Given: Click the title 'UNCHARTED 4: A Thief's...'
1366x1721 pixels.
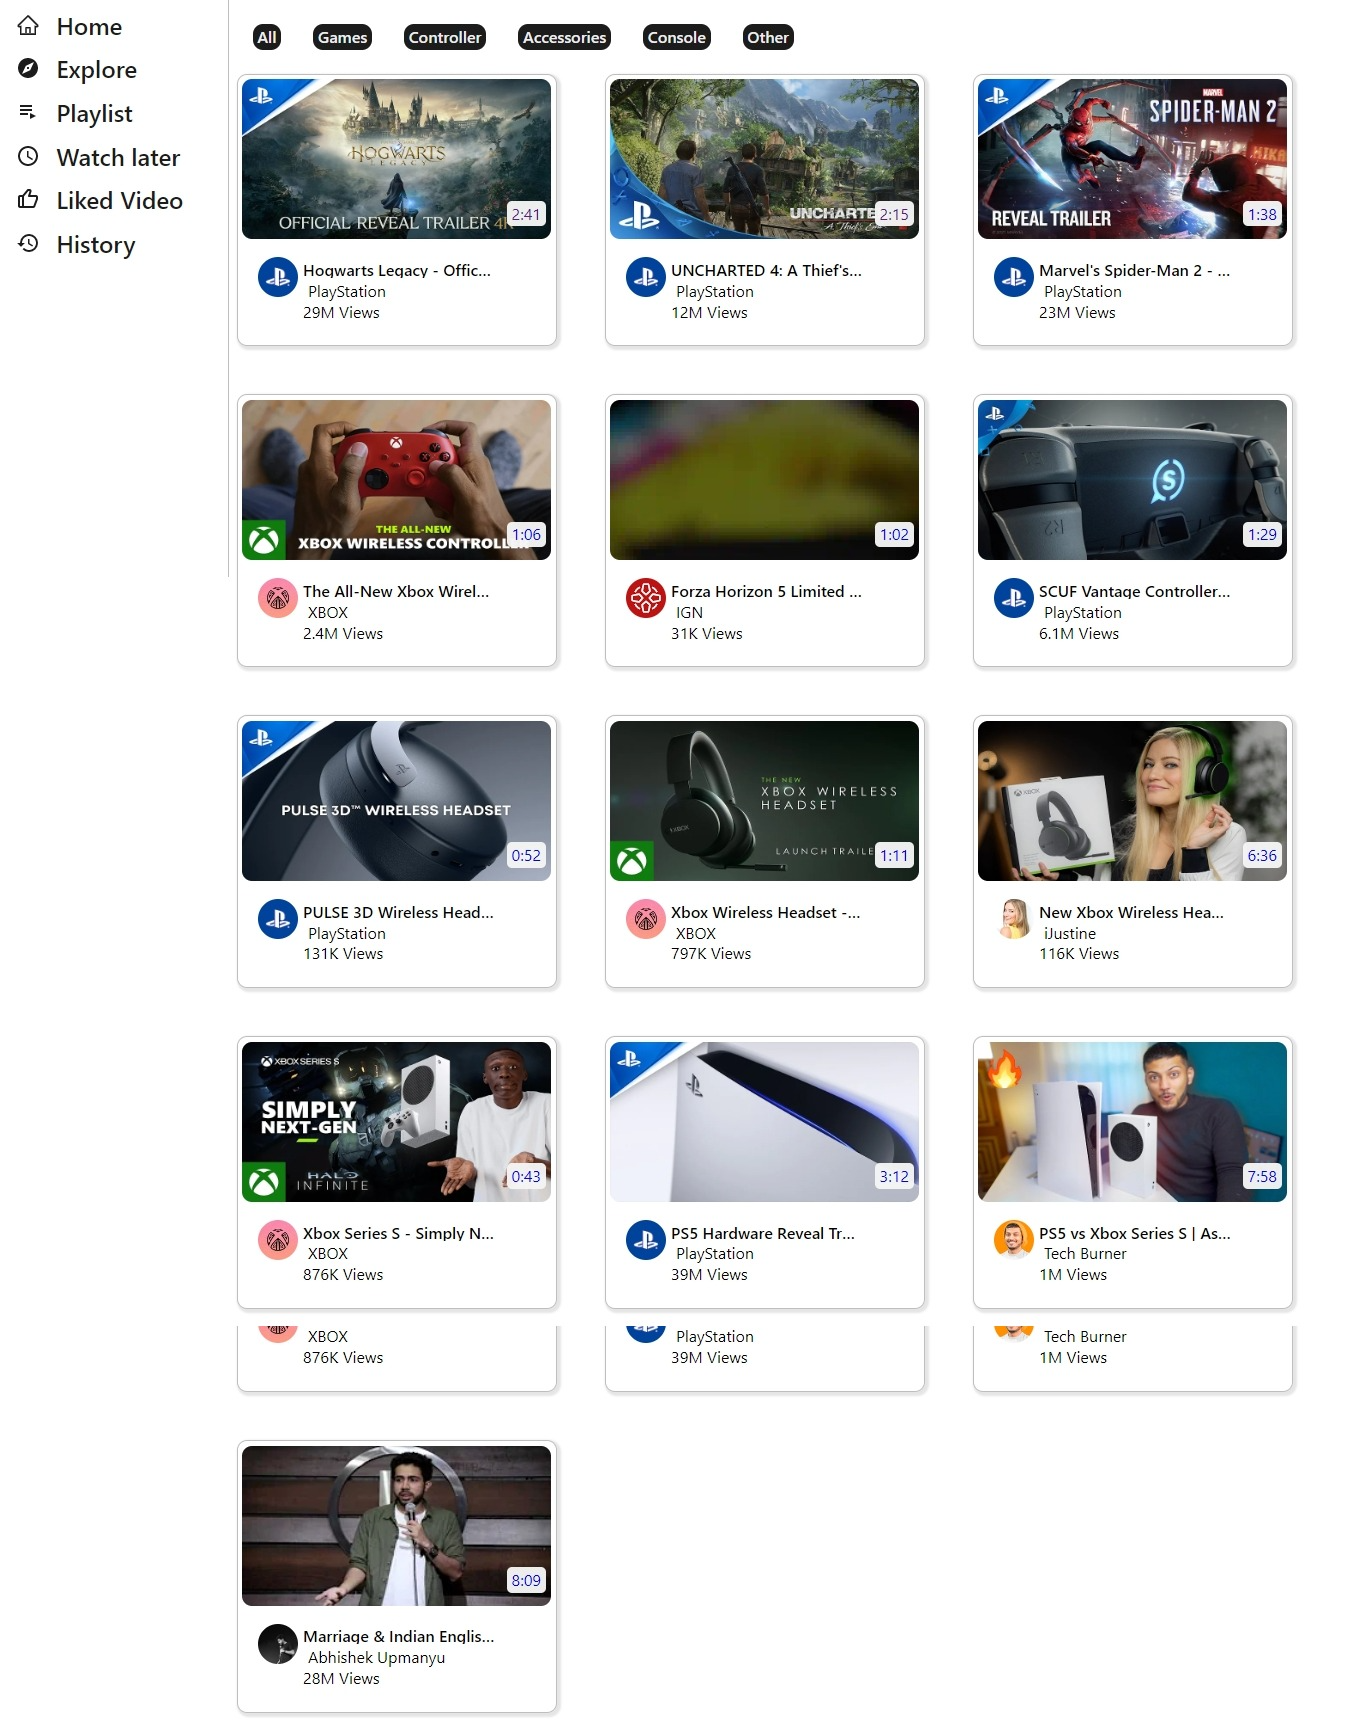Looking at the screenshot, I should pyautogui.click(x=766, y=270).
